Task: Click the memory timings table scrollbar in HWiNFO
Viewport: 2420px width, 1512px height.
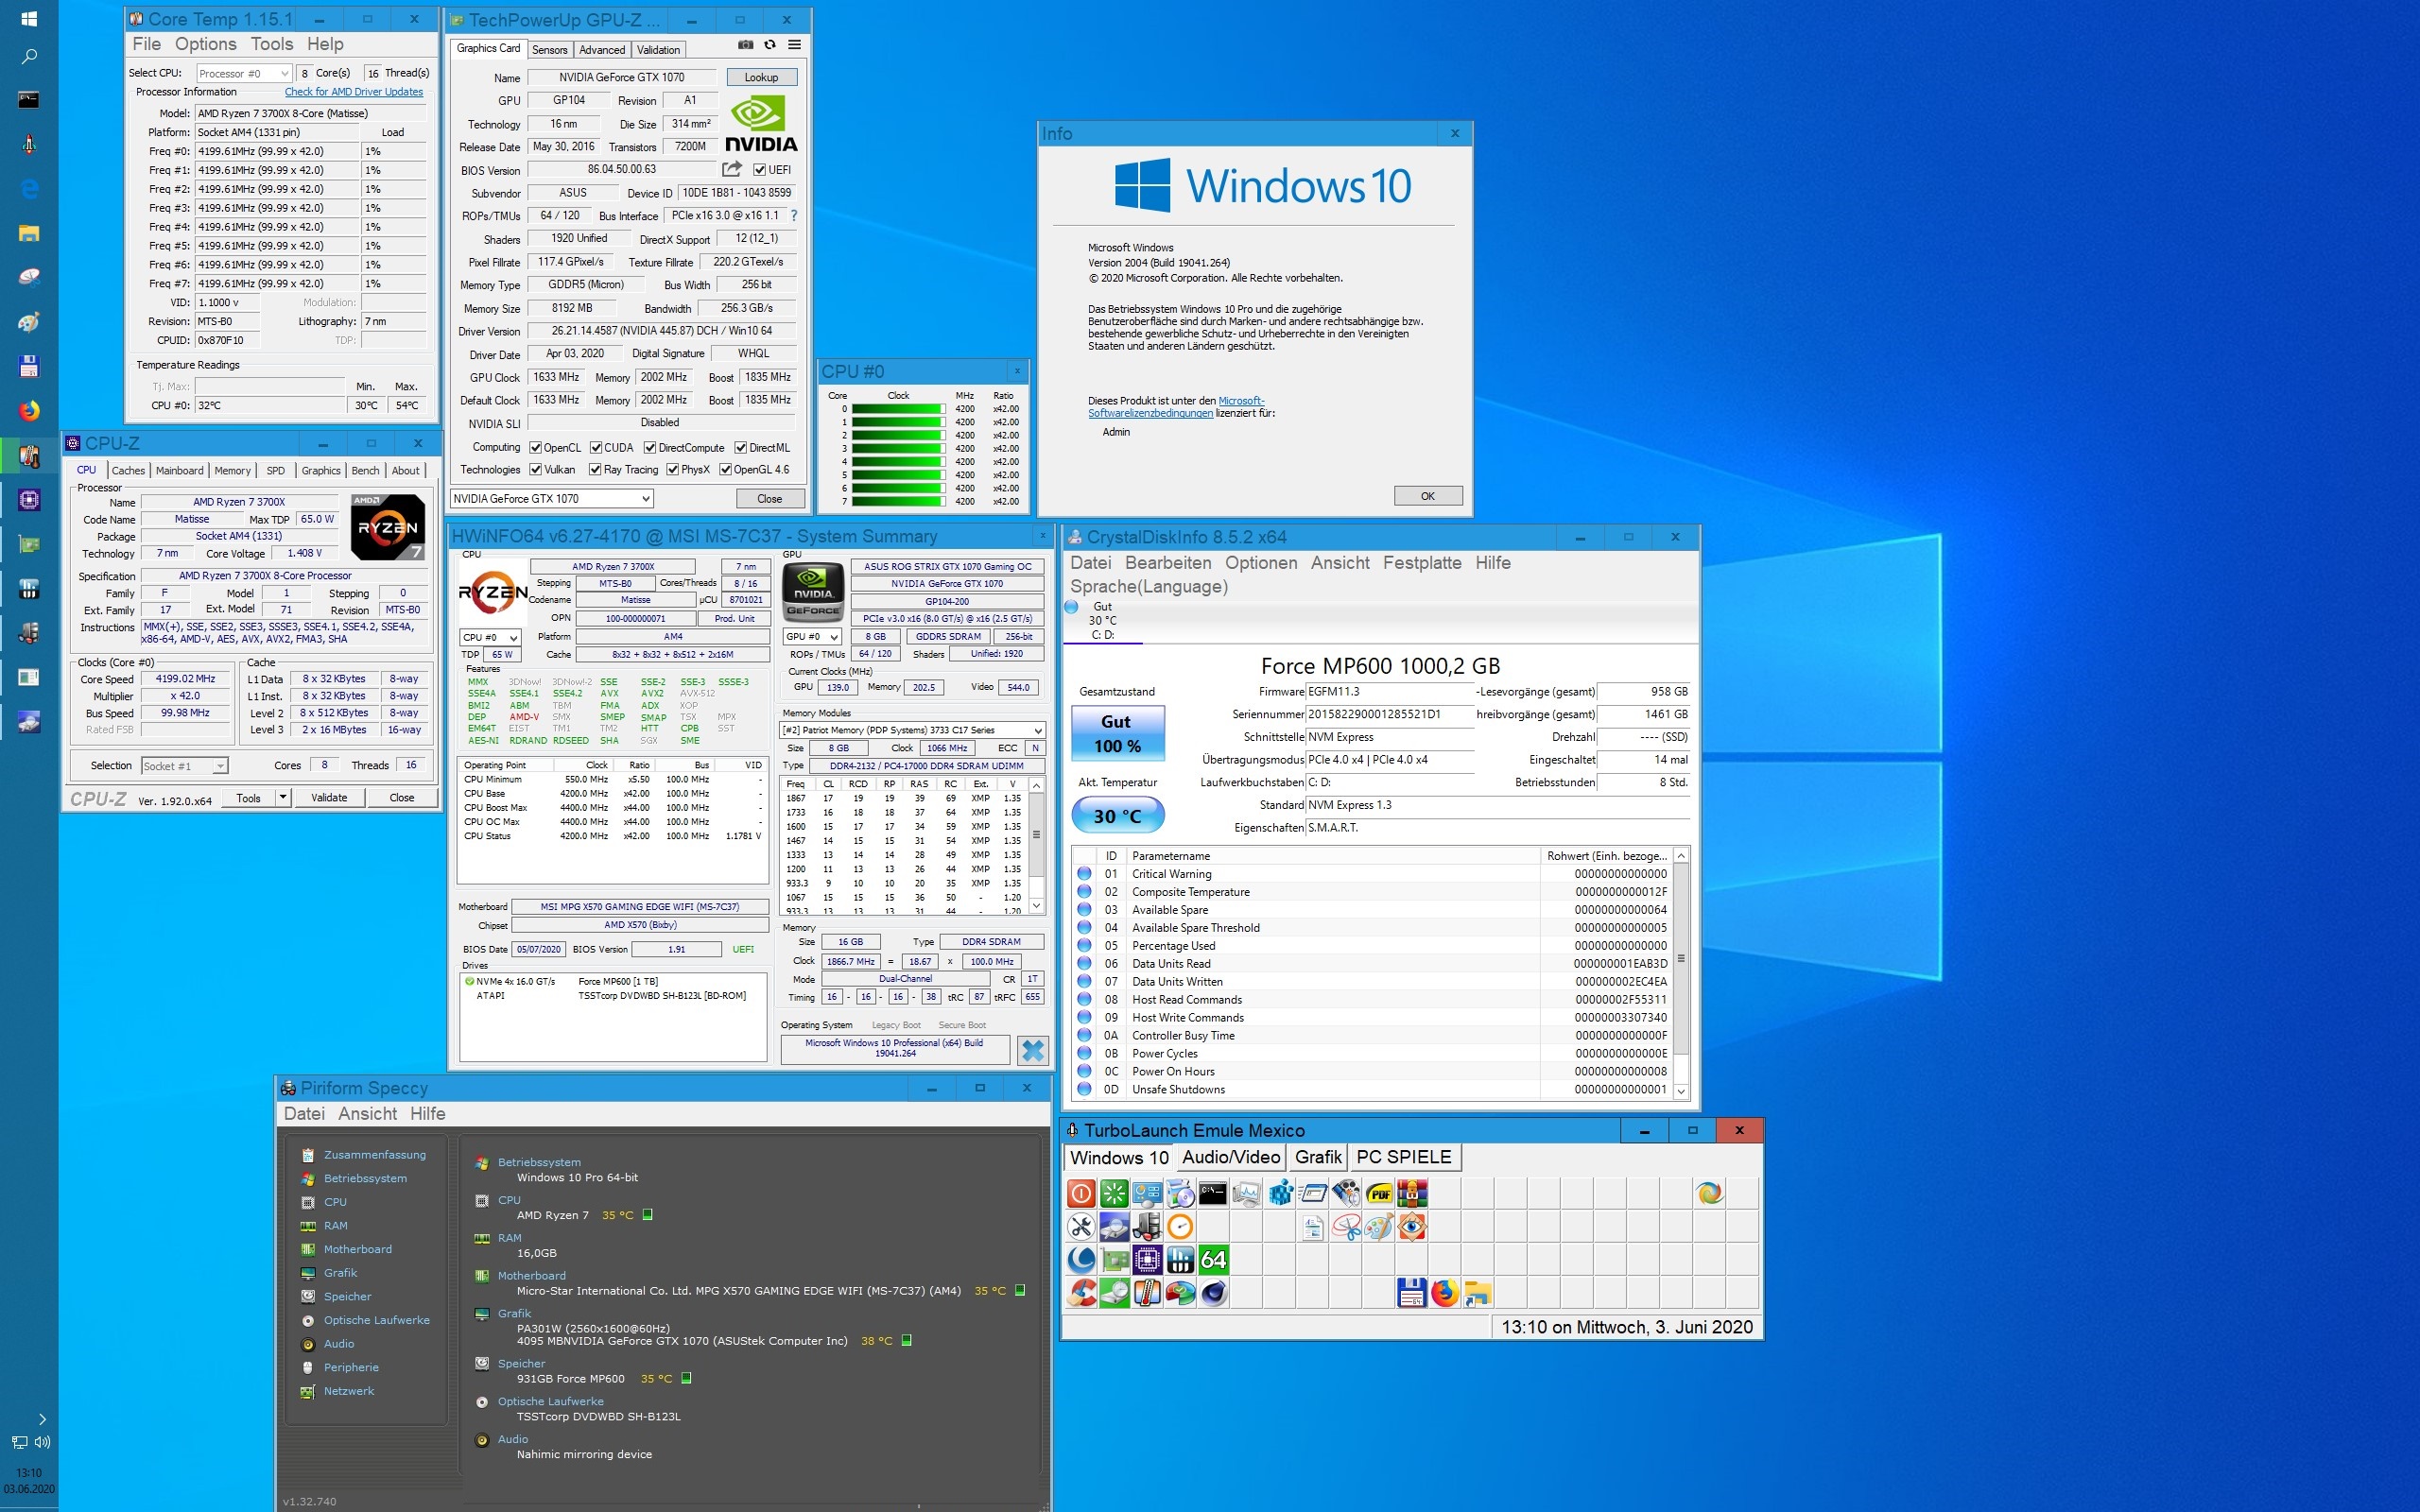Action: [x=1036, y=845]
